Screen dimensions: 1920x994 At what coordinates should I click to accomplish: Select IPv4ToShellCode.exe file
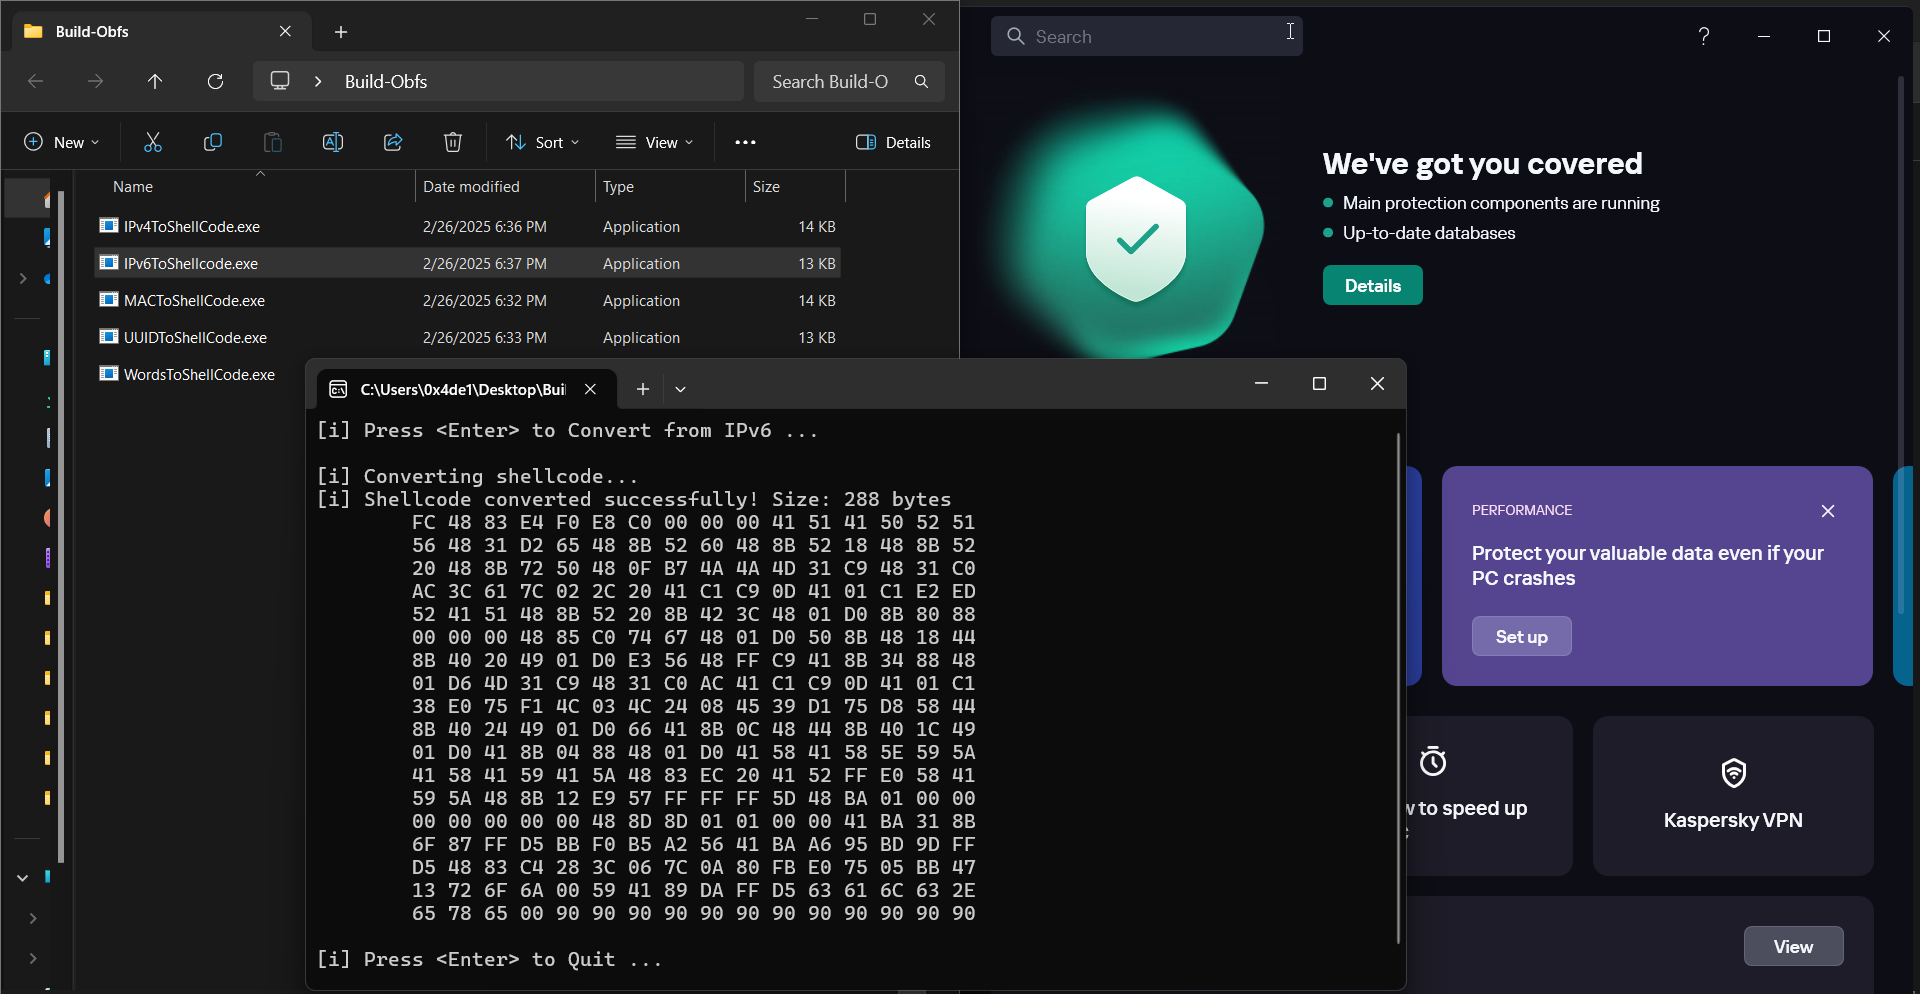click(468, 226)
